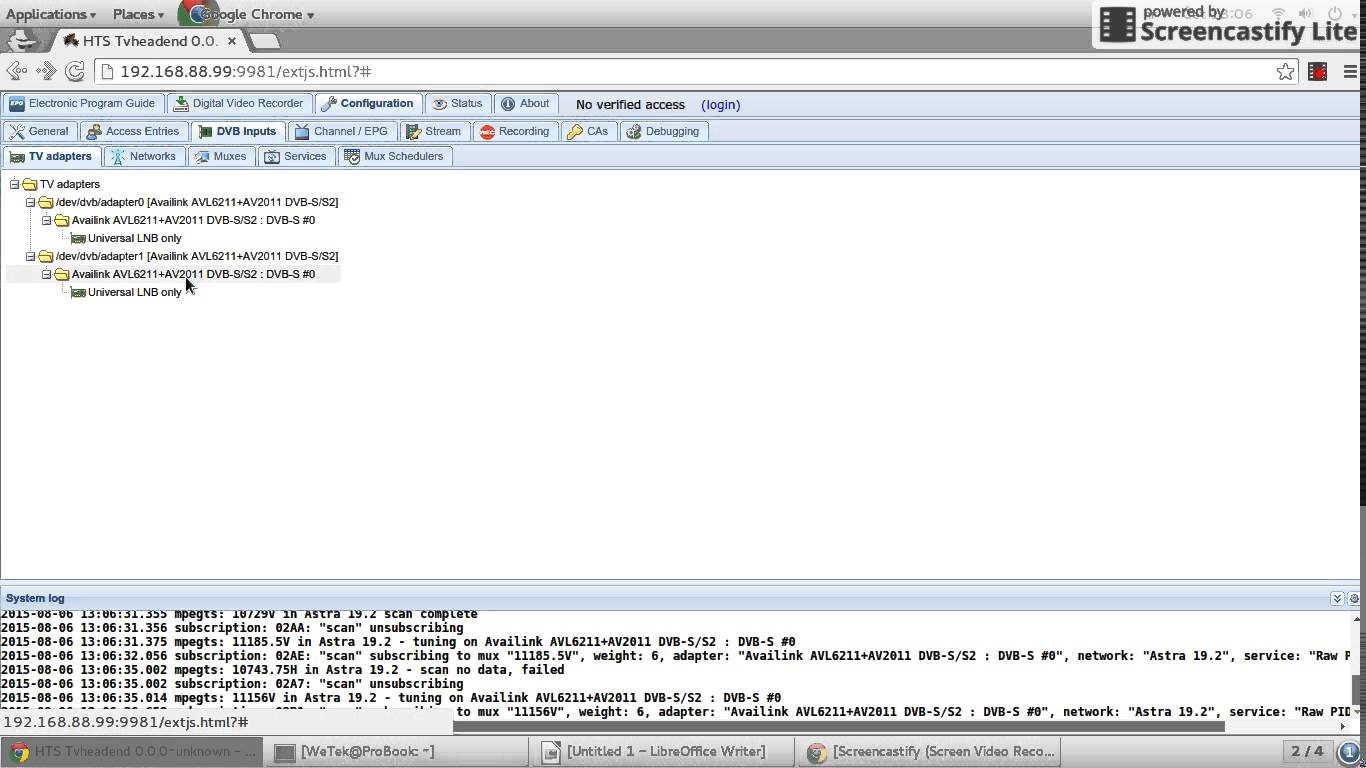Screen dimensions: 1366x768
Task: Select Universal LNB only under adapter0
Action: pos(135,238)
